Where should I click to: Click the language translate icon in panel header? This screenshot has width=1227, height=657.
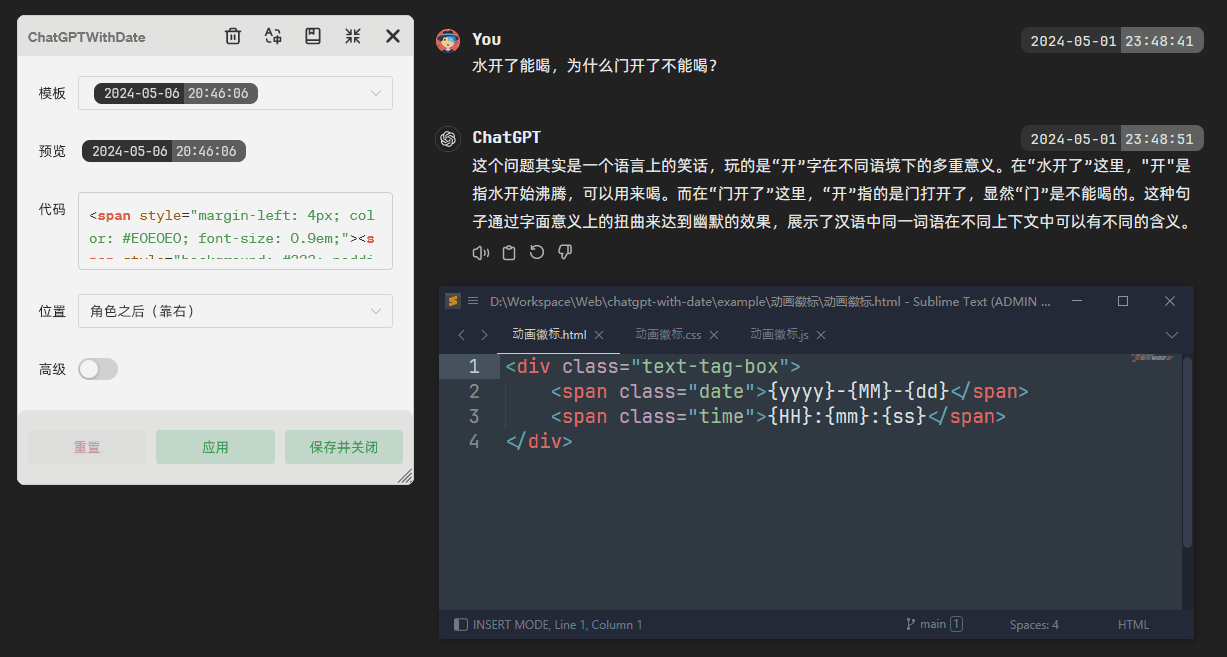273,36
